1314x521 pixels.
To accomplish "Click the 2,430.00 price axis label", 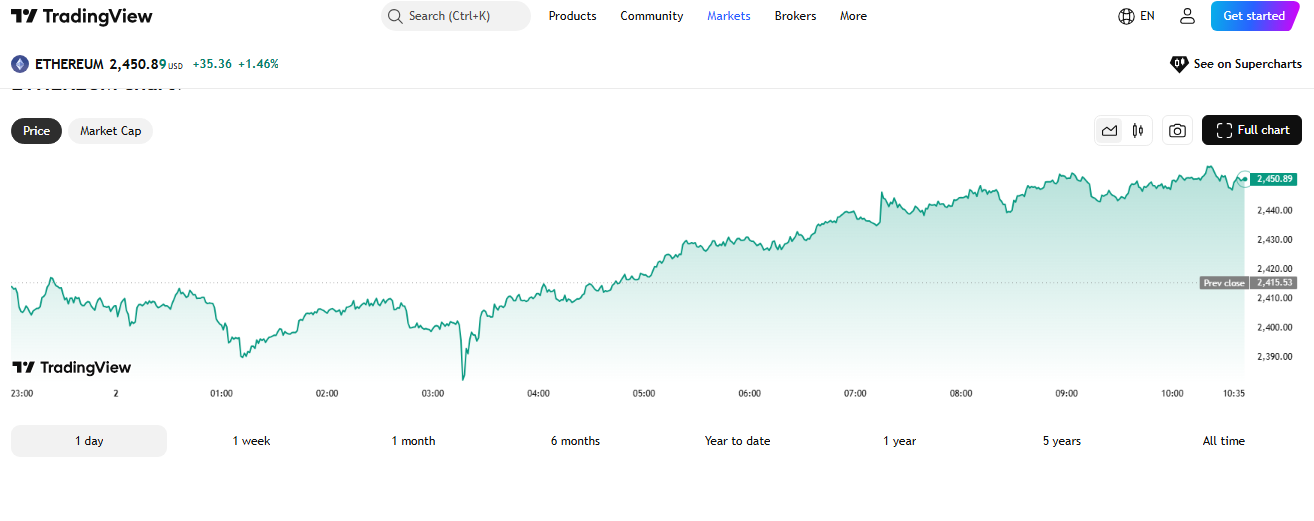I will (1275, 239).
